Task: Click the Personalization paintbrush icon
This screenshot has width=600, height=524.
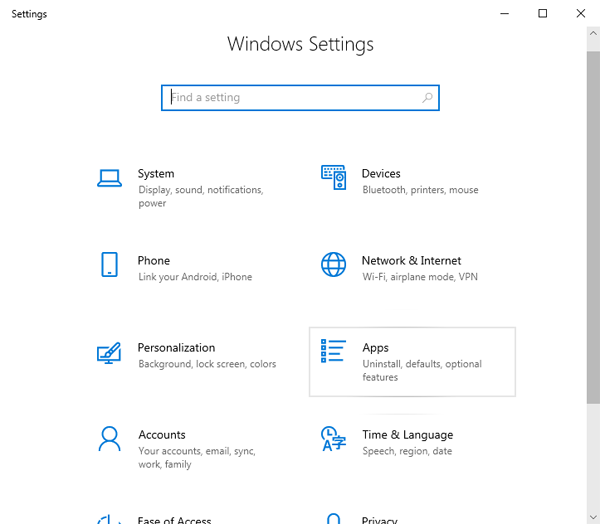Action: (x=109, y=353)
